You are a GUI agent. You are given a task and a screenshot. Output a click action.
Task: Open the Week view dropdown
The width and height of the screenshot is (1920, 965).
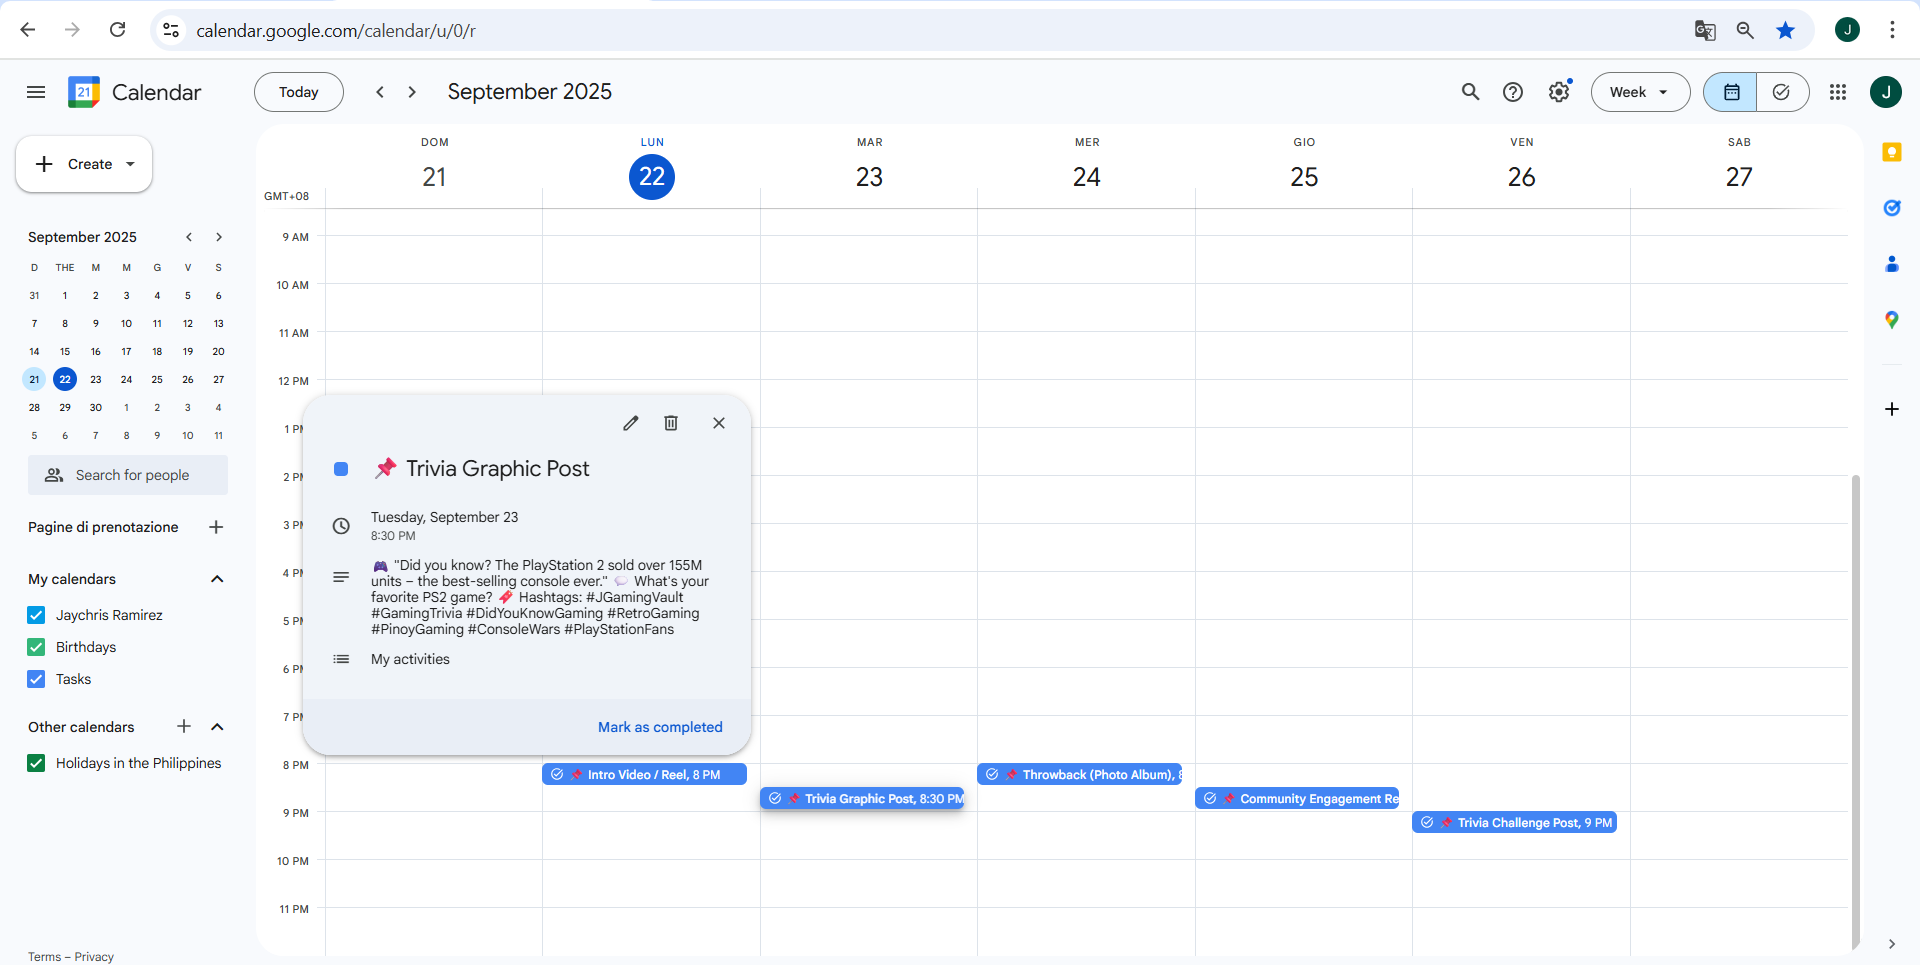coord(1640,92)
